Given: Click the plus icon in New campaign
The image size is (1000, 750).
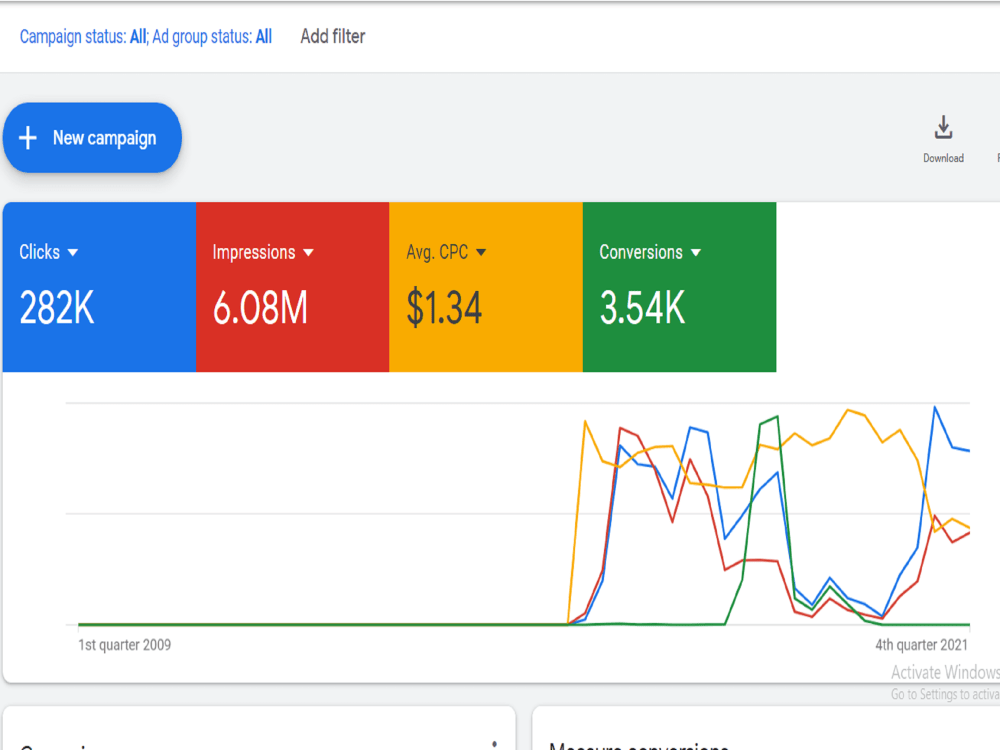Looking at the screenshot, I should pyautogui.click(x=27, y=138).
